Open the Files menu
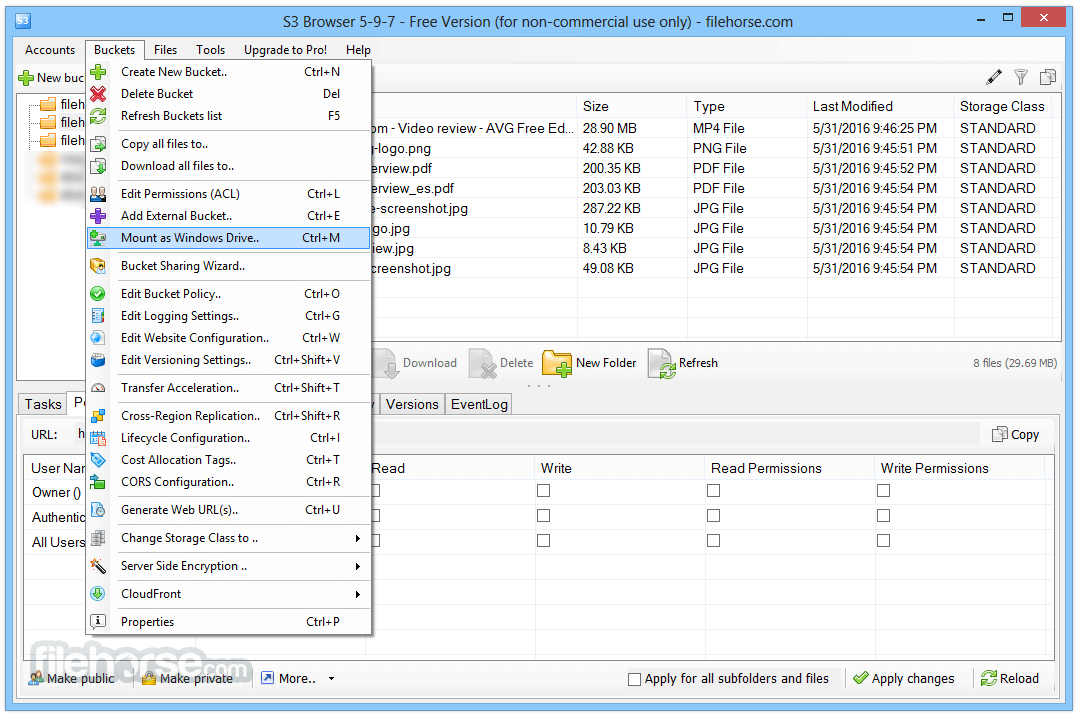The image size is (1078, 713). [x=165, y=50]
